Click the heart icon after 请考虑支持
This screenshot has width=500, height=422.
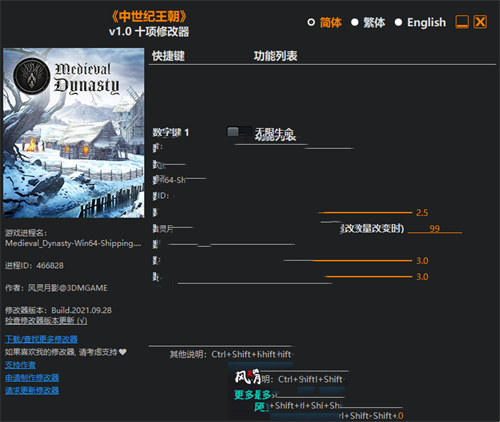[x=123, y=352]
